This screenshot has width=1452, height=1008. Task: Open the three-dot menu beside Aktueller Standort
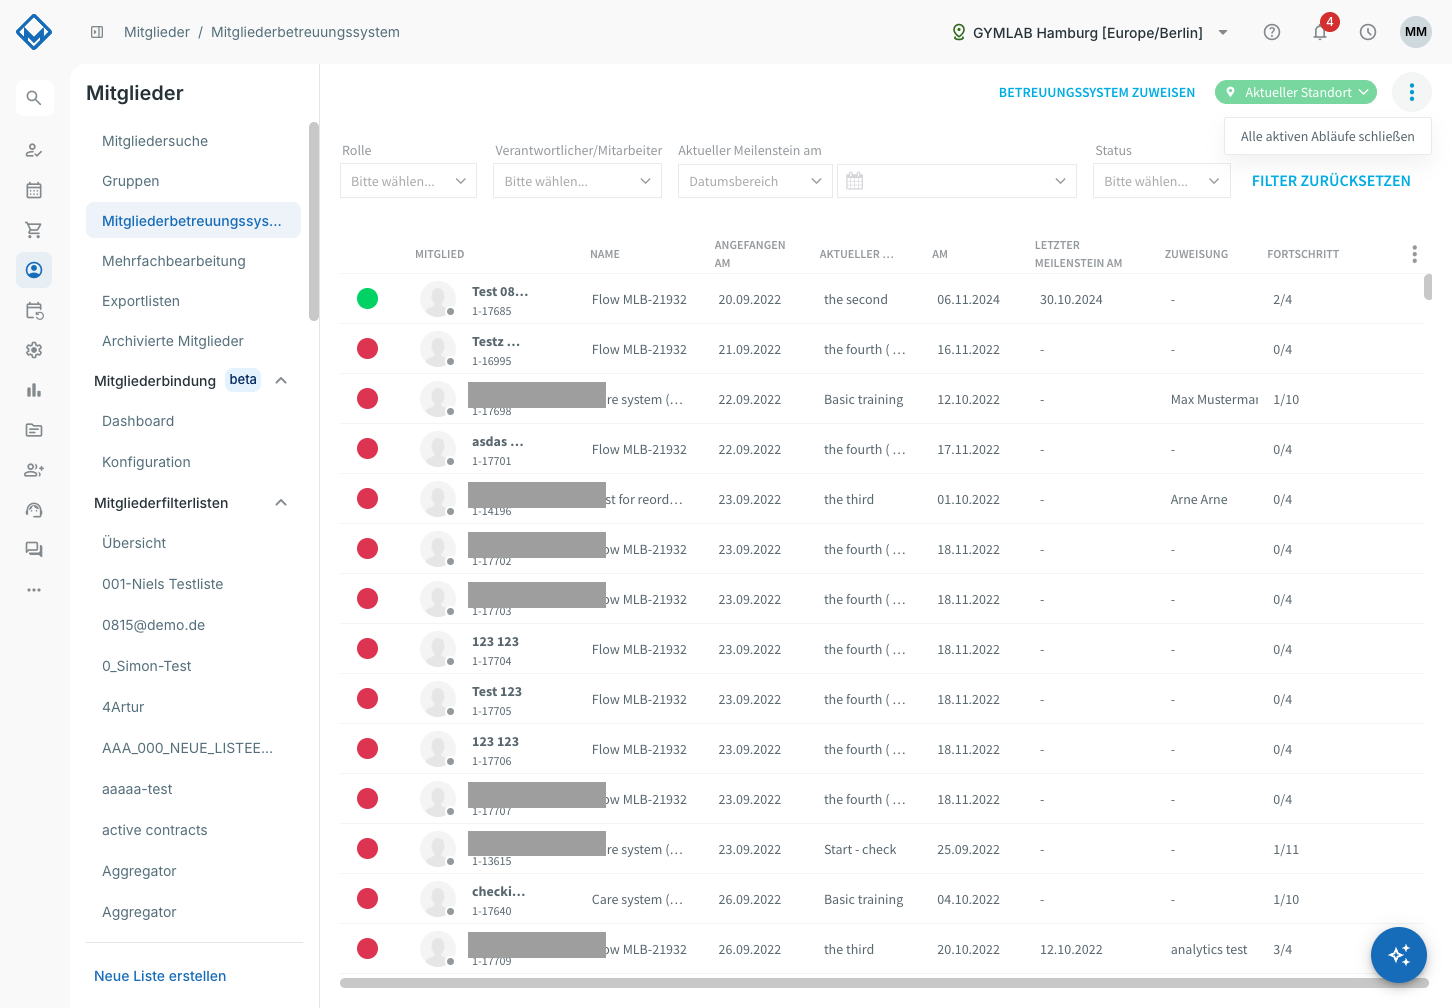[1412, 92]
